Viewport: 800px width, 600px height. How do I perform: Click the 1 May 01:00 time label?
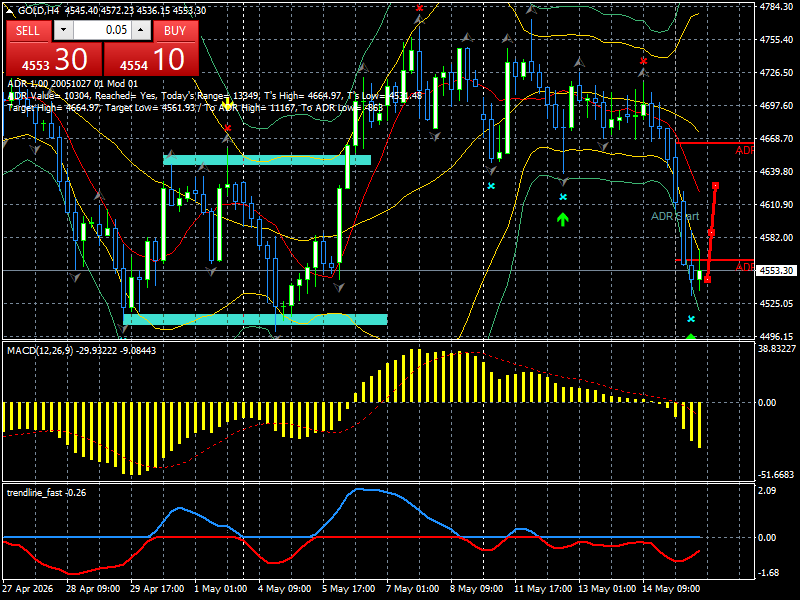220,588
